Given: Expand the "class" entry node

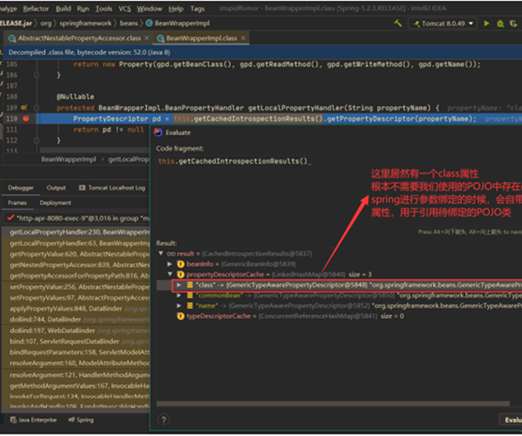Looking at the screenshot, I should (x=179, y=285).
